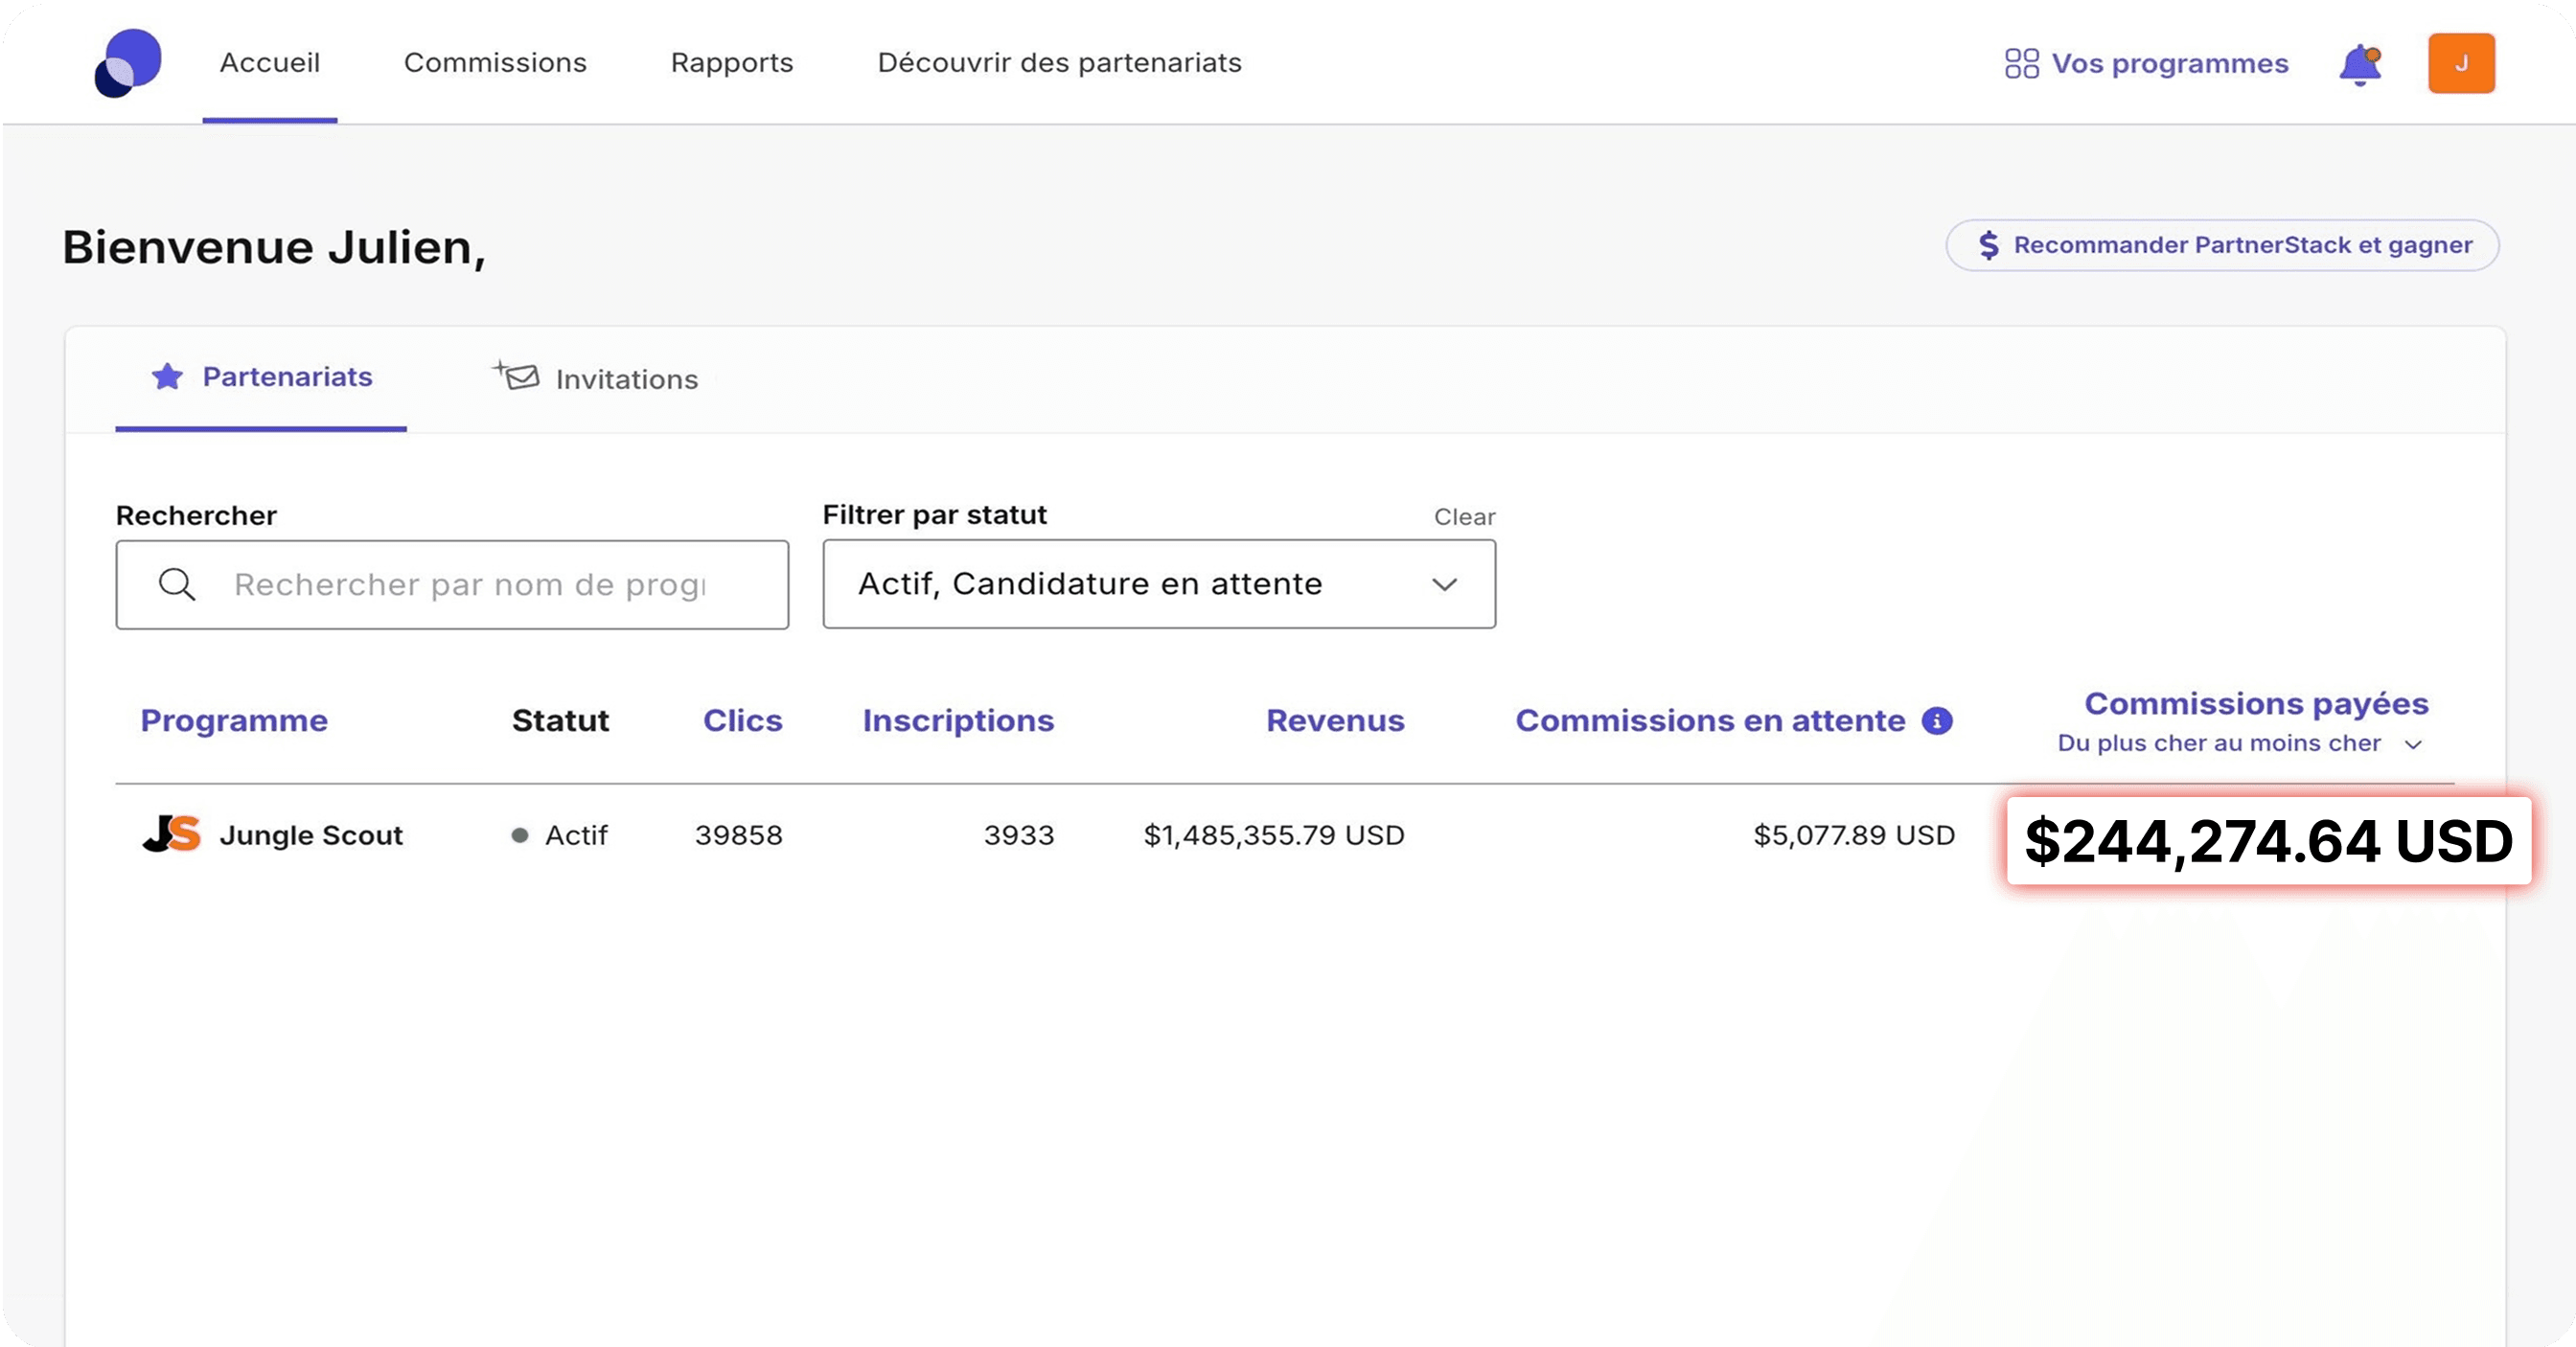Click the Jungle Scout JS logo
This screenshot has height=1347, width=2576.
click(172, 834)
